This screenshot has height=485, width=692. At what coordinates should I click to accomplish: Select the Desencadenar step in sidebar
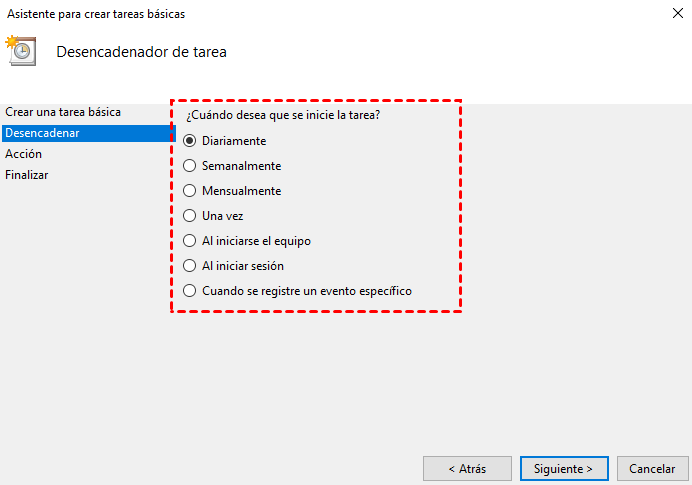point(42,133)
